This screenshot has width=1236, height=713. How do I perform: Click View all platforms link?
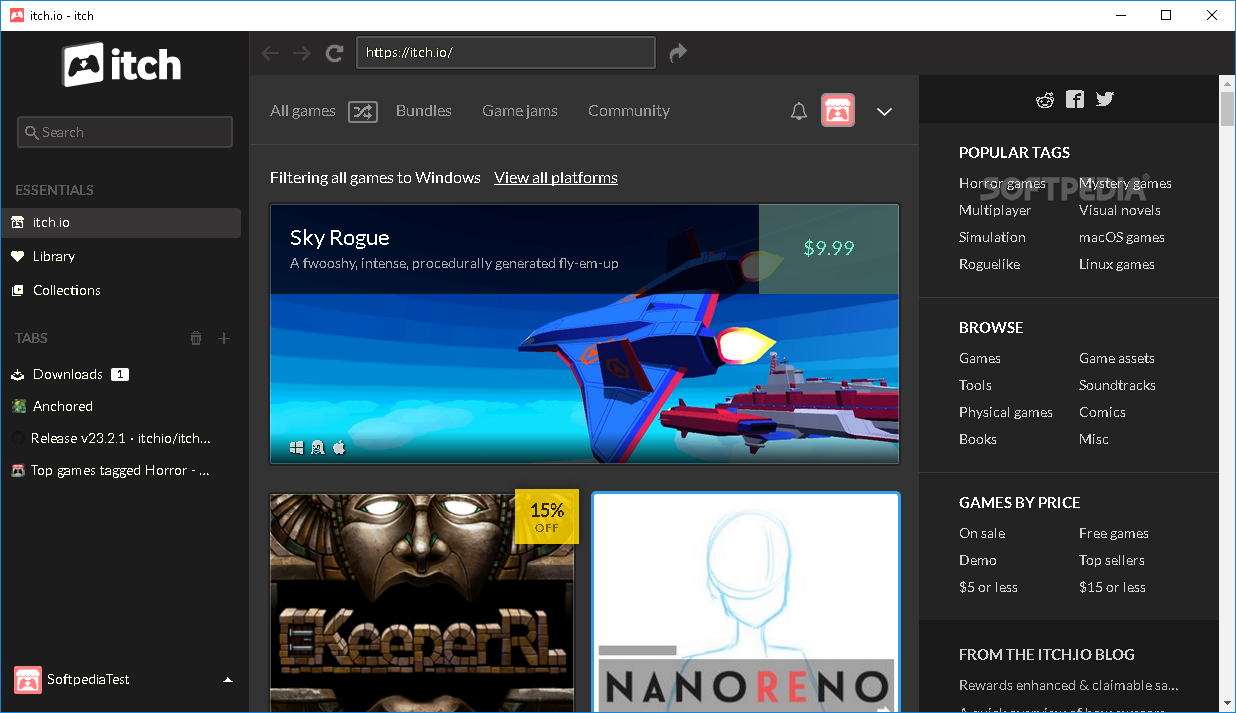(556, 178)
